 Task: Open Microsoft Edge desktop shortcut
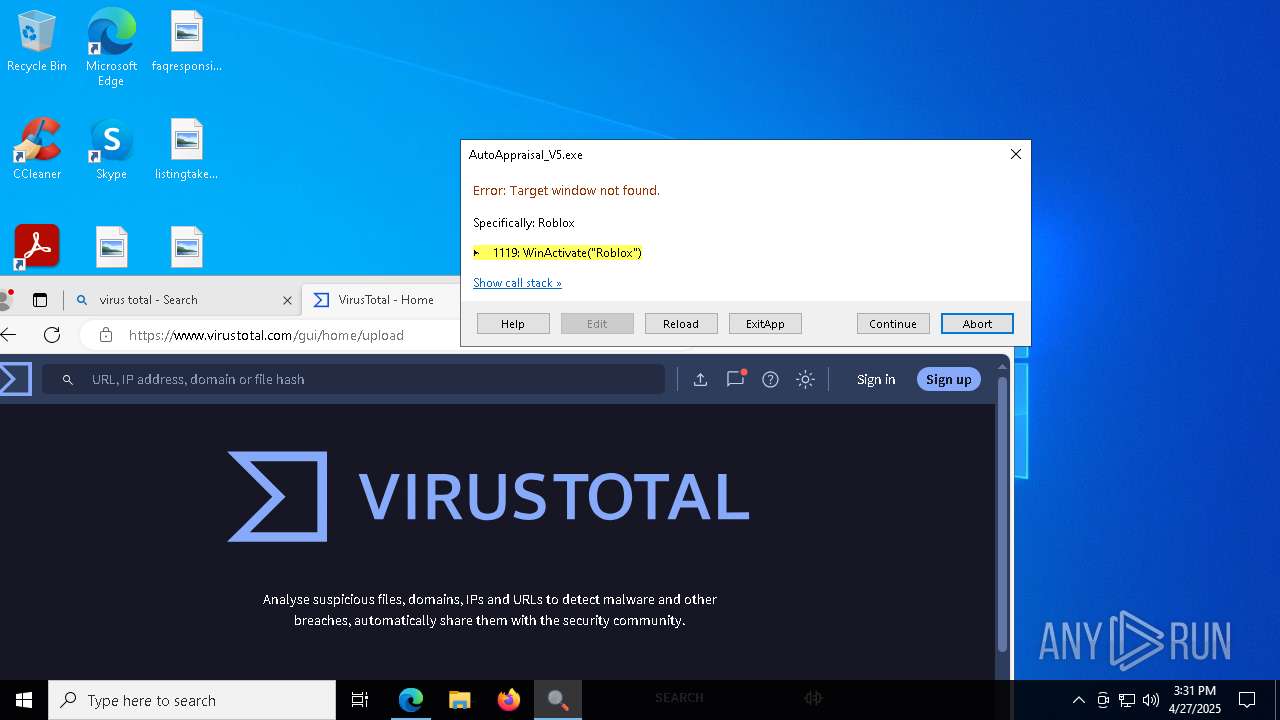[111, 46]
